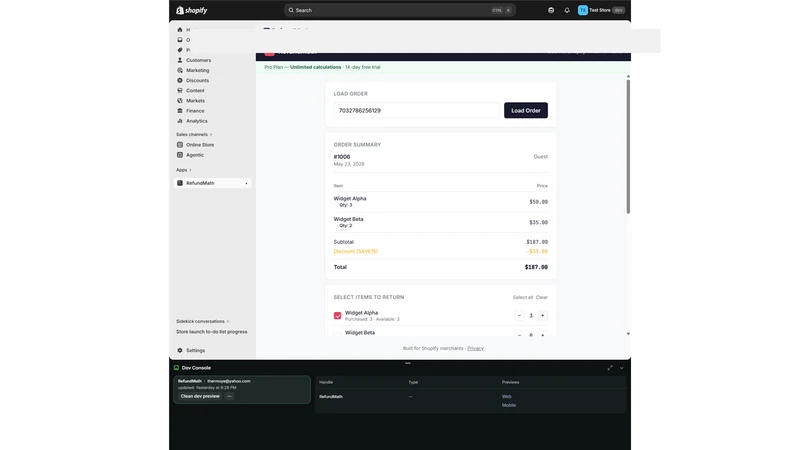
Task: Expand Sidekick conversations
Action: (x=203, y=321)
